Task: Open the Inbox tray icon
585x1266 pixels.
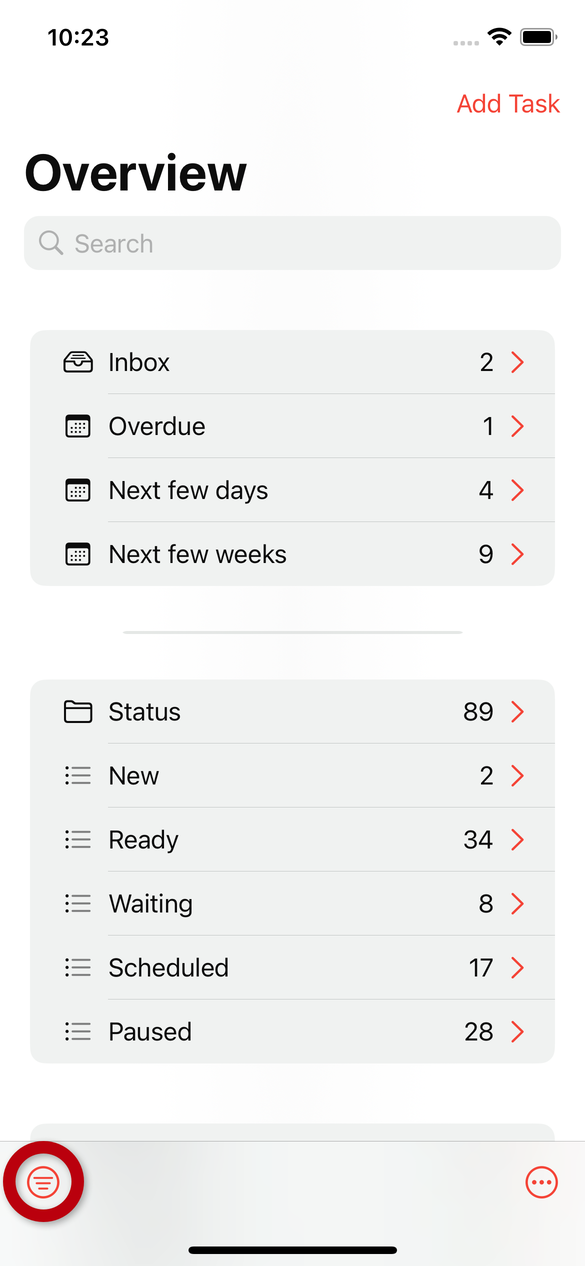Action: (78, 362)
